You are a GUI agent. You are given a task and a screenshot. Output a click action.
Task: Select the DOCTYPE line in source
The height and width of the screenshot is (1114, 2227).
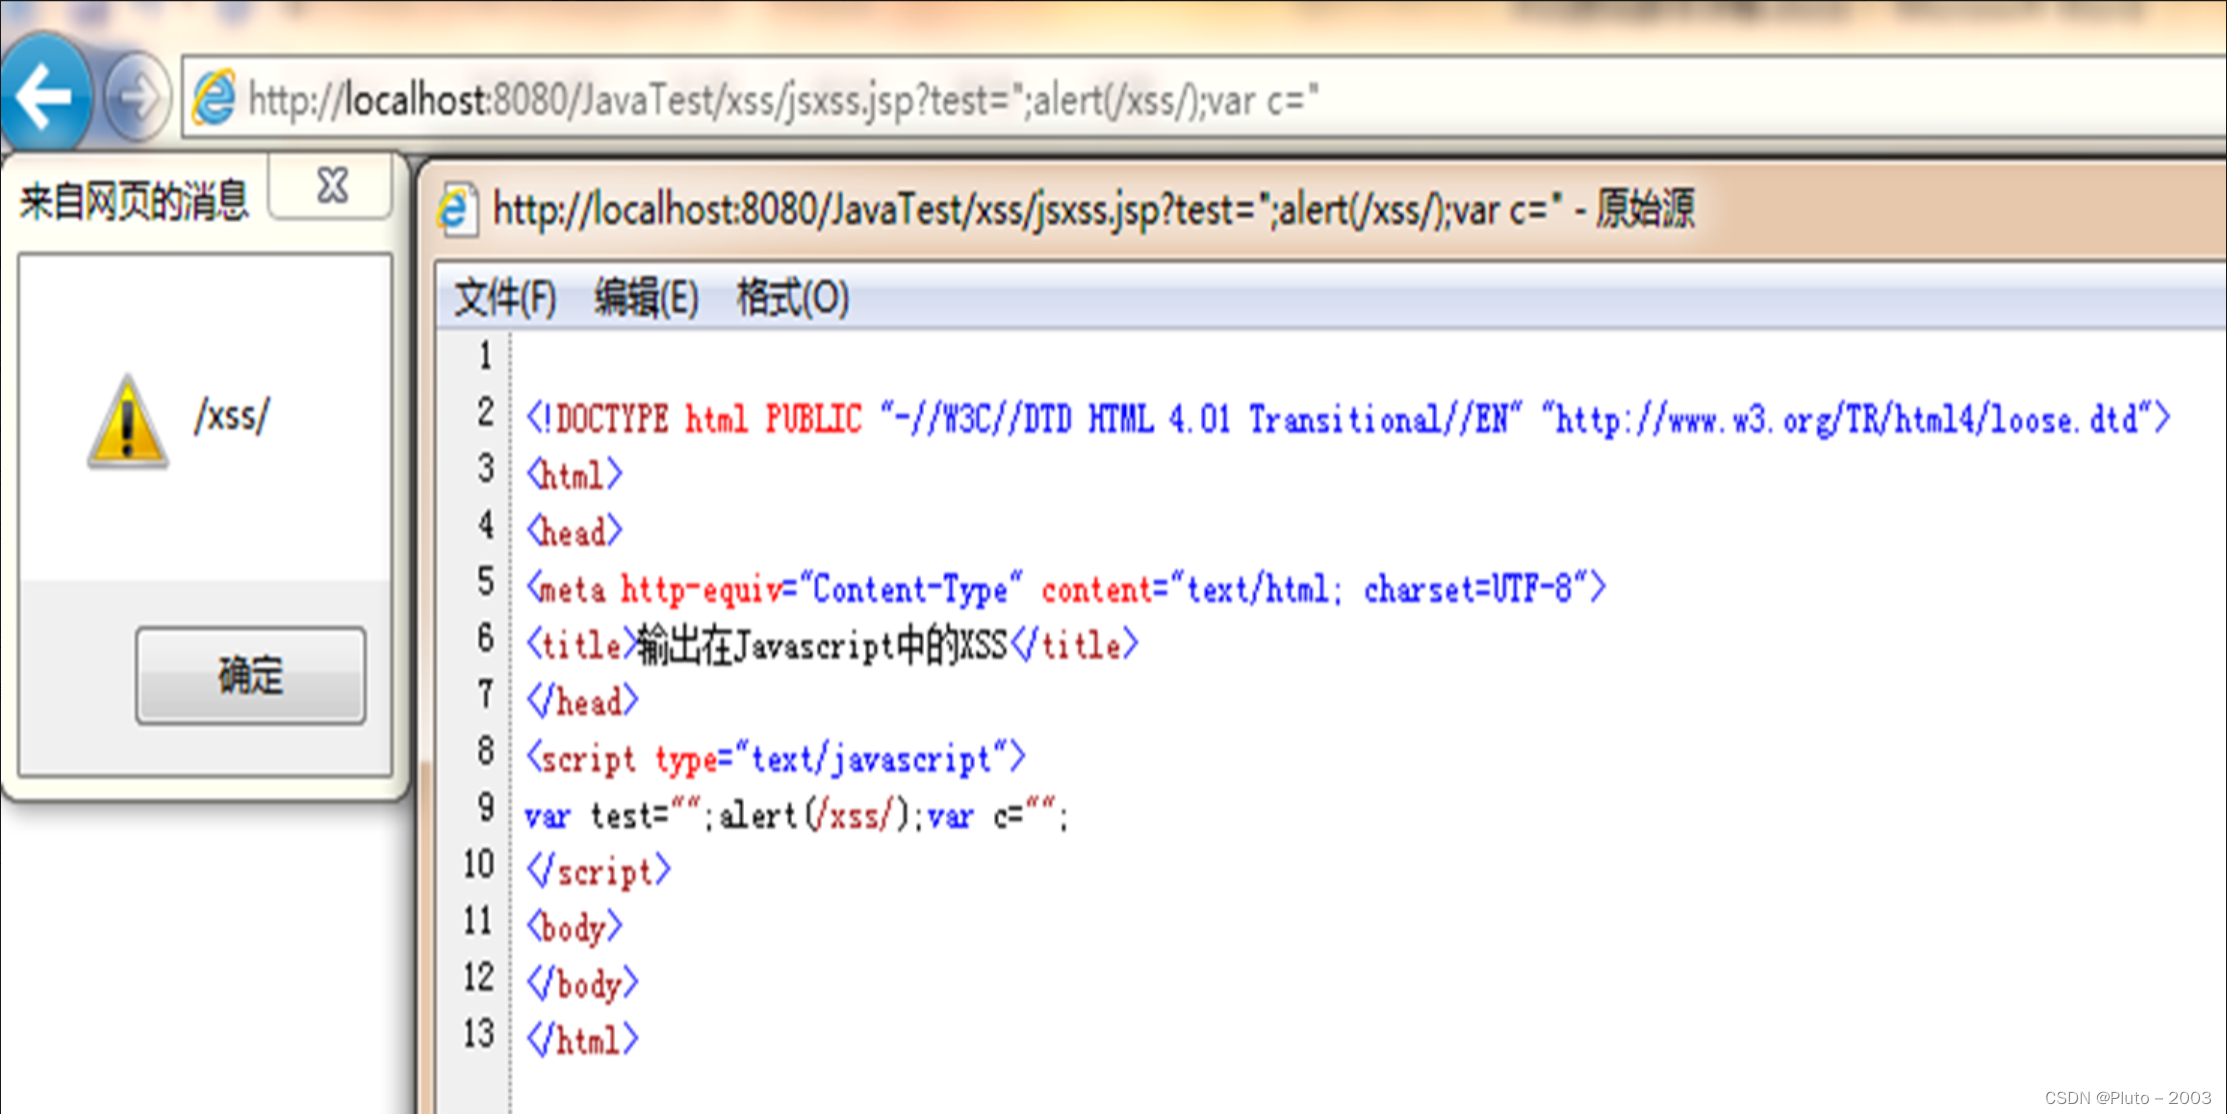coord(1348,419)
